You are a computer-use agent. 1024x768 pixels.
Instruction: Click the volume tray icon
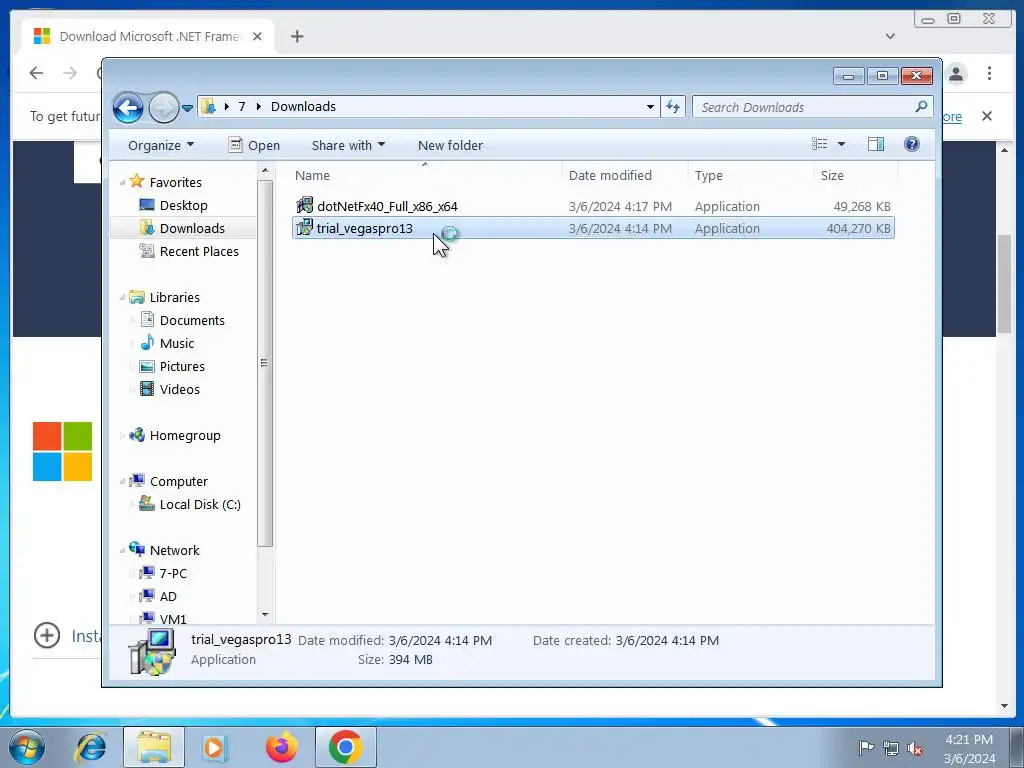915,748
